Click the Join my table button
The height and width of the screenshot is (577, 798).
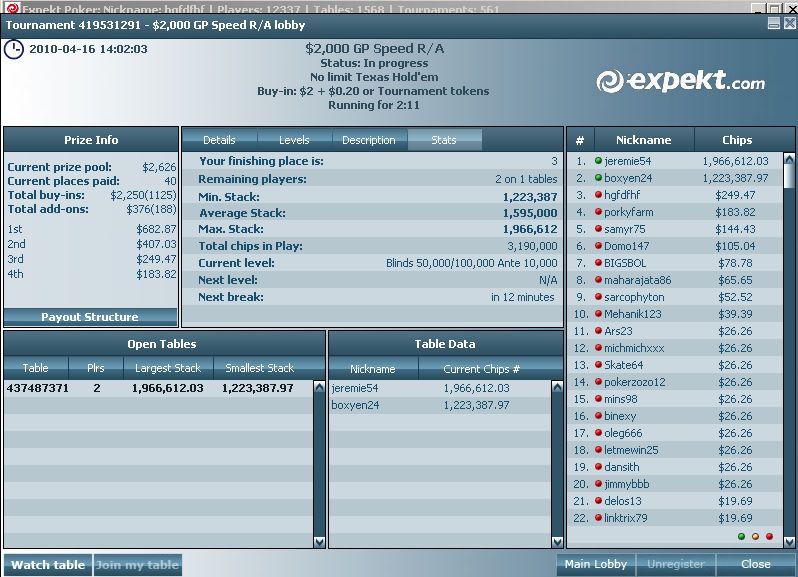point(137,565)
